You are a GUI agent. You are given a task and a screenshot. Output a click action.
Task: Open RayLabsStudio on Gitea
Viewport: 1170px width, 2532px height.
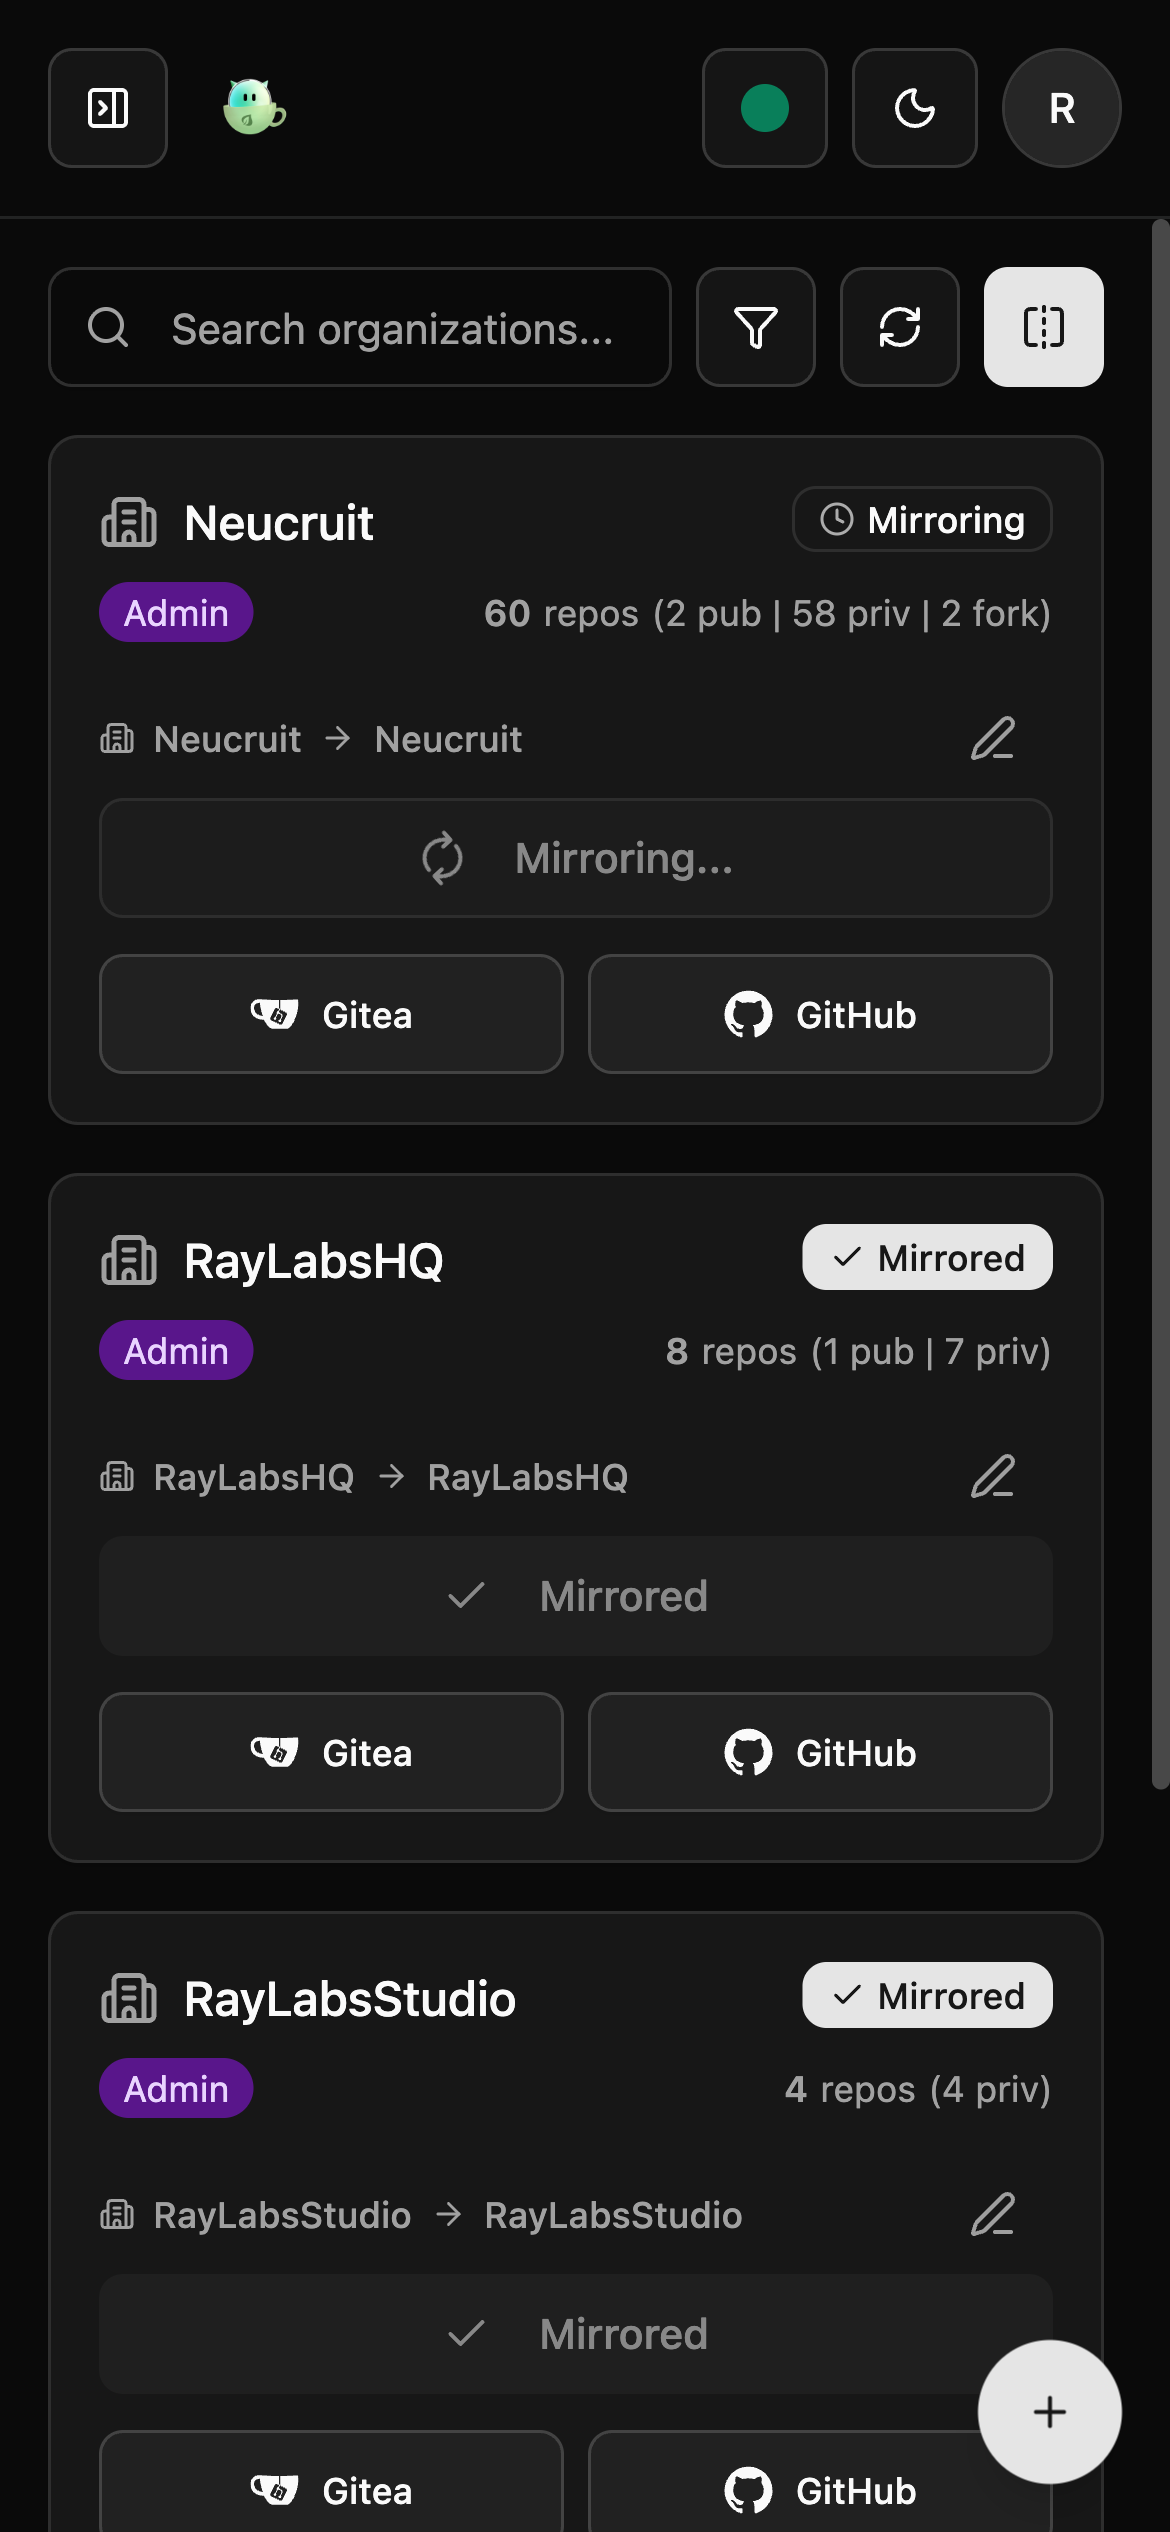331,2490
